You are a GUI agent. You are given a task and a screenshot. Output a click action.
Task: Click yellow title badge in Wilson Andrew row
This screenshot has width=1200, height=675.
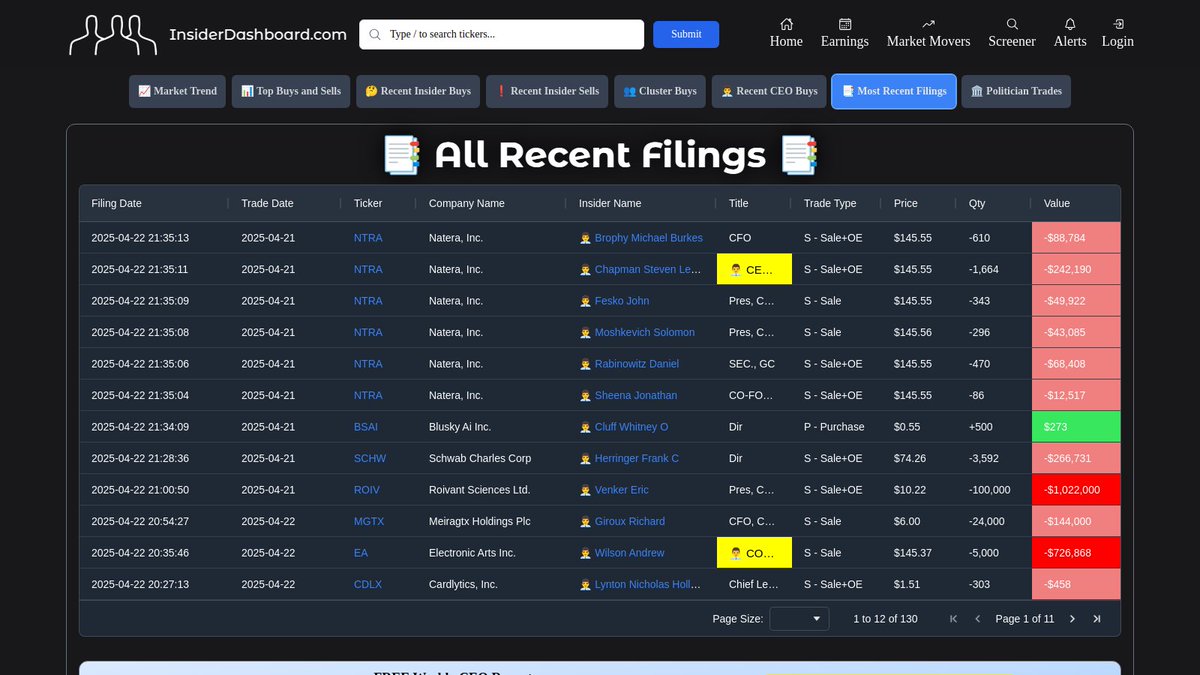pyautogui.click(x=754, y=553)
